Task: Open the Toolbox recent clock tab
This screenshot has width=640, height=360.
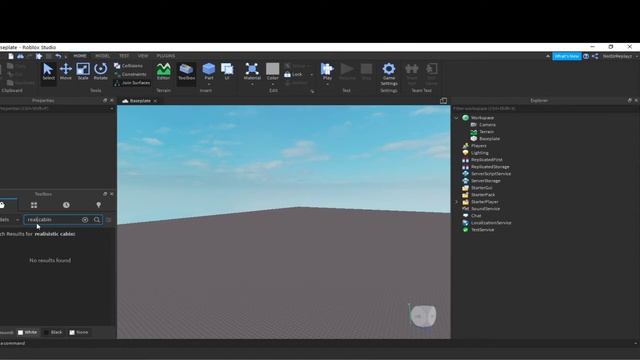Action: pyautogui.click(x=66, y=205)
